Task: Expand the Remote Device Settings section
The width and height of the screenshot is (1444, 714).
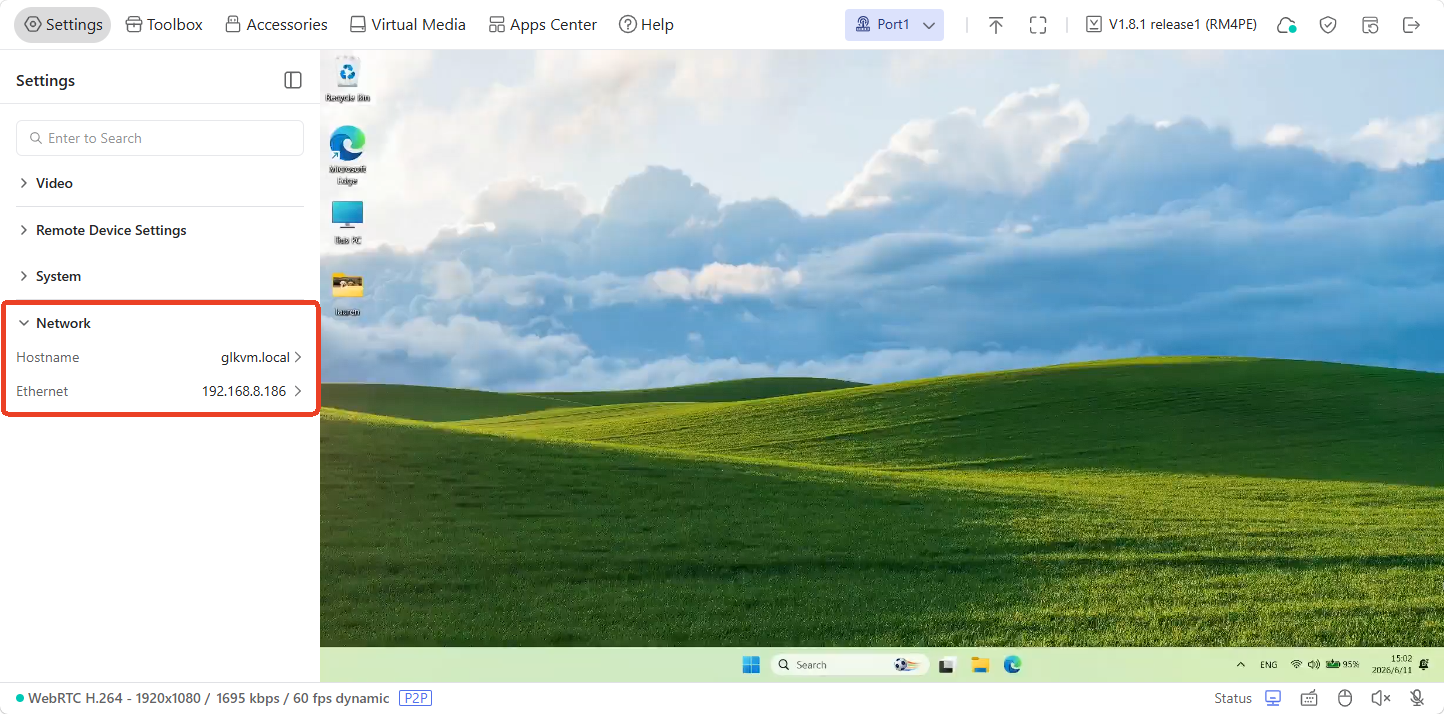Action: click(x=160, y=230)
